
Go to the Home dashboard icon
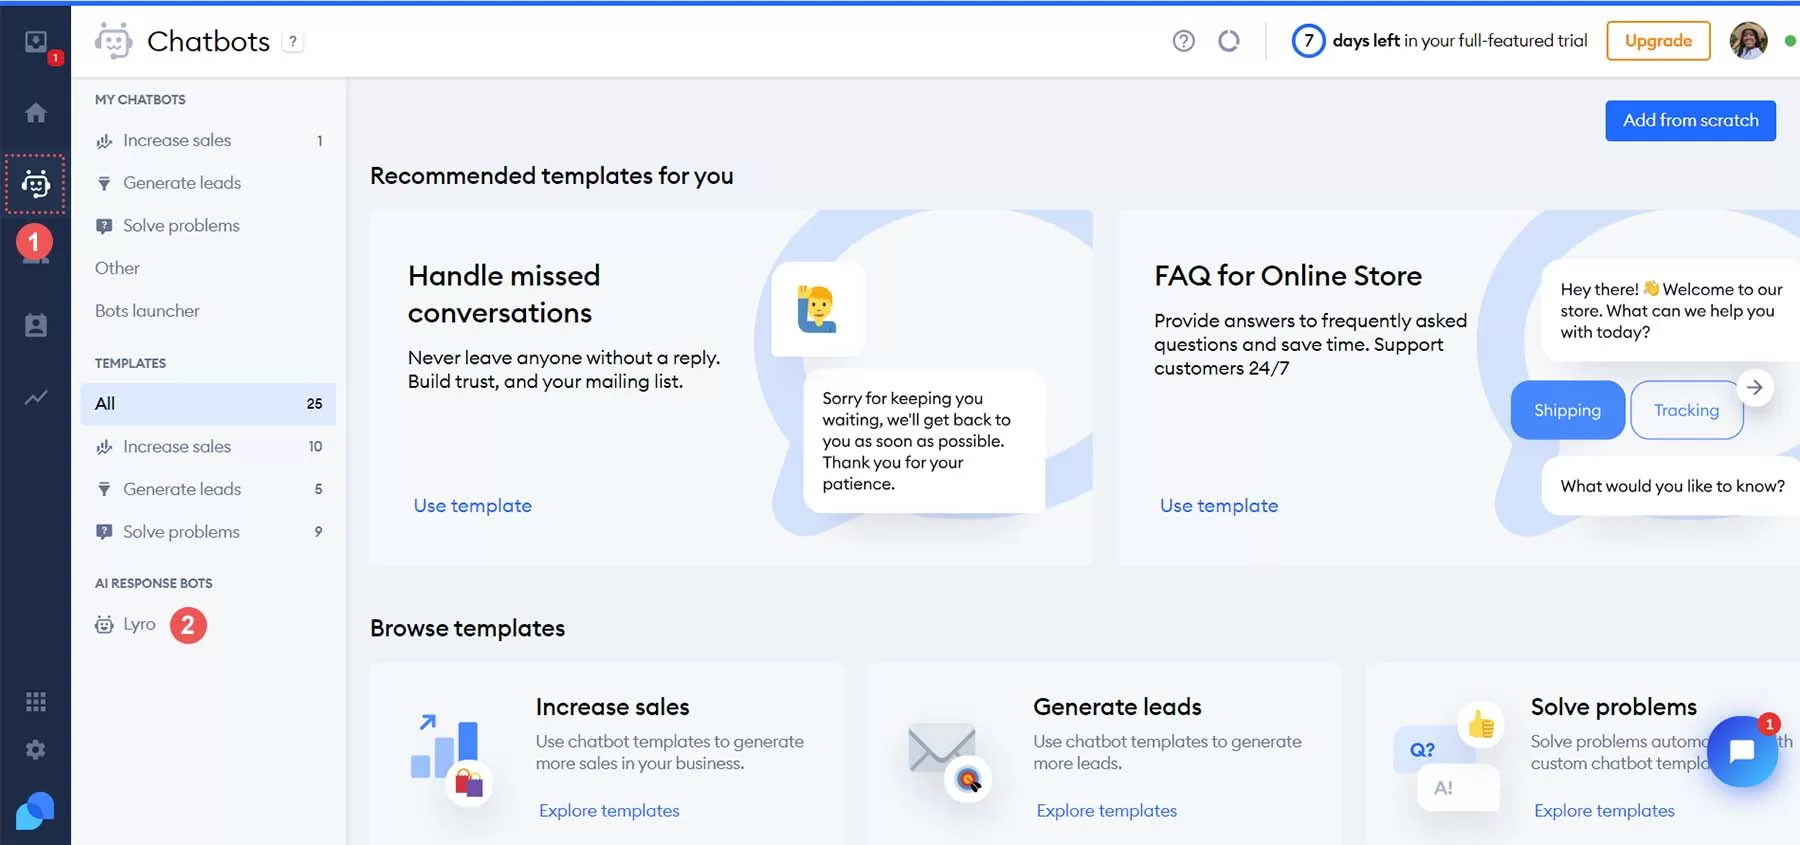[x=36, y=113]
